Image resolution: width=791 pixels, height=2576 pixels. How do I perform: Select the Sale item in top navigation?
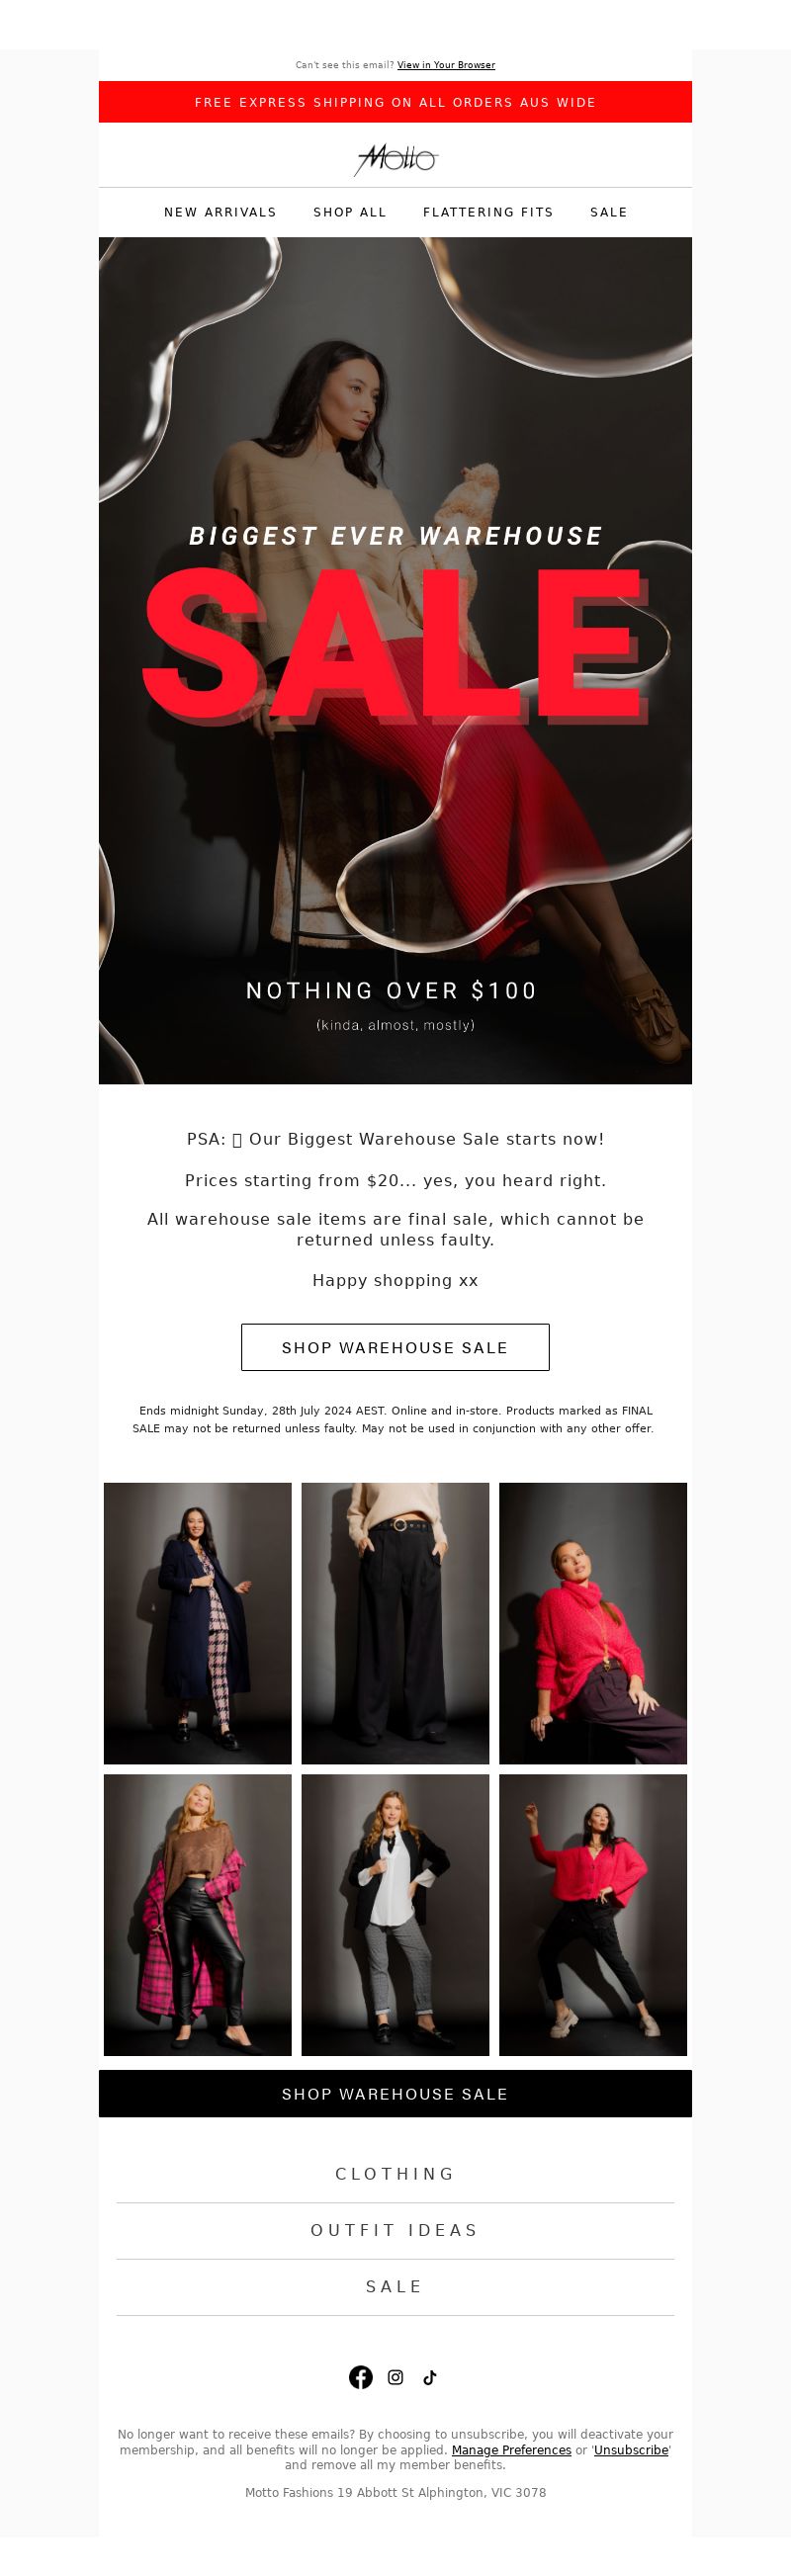609,212
